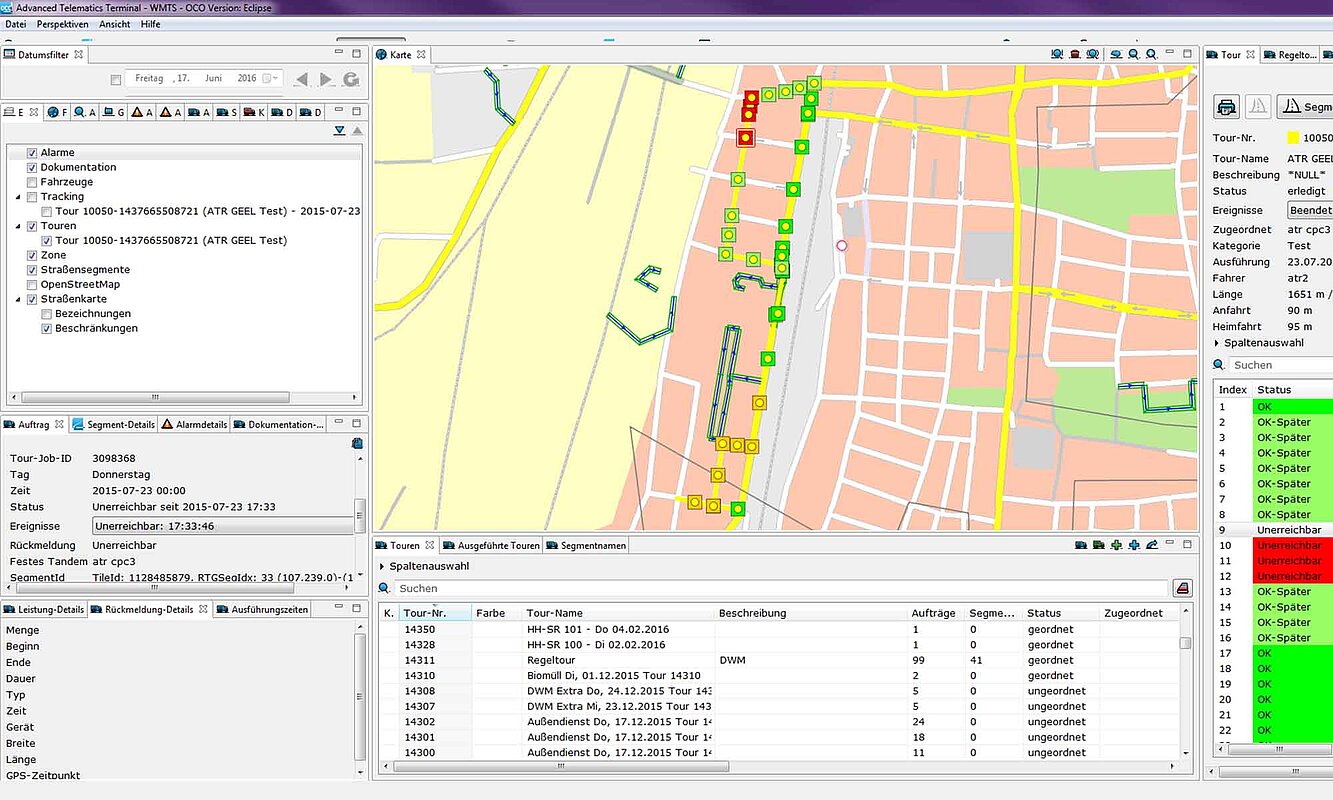
Task: Click the green plus icon in the Touren toolbar
Action: (1116, 546)
